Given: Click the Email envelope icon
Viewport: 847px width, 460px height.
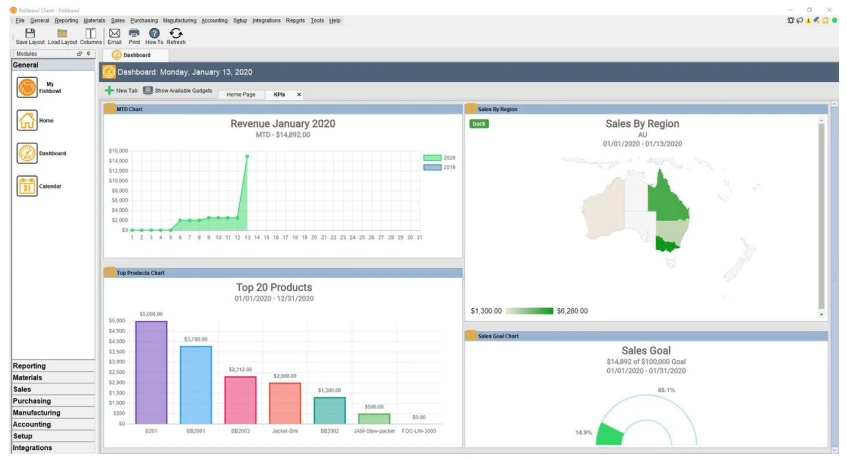Looking at the screenshot, I should point(114,34).
